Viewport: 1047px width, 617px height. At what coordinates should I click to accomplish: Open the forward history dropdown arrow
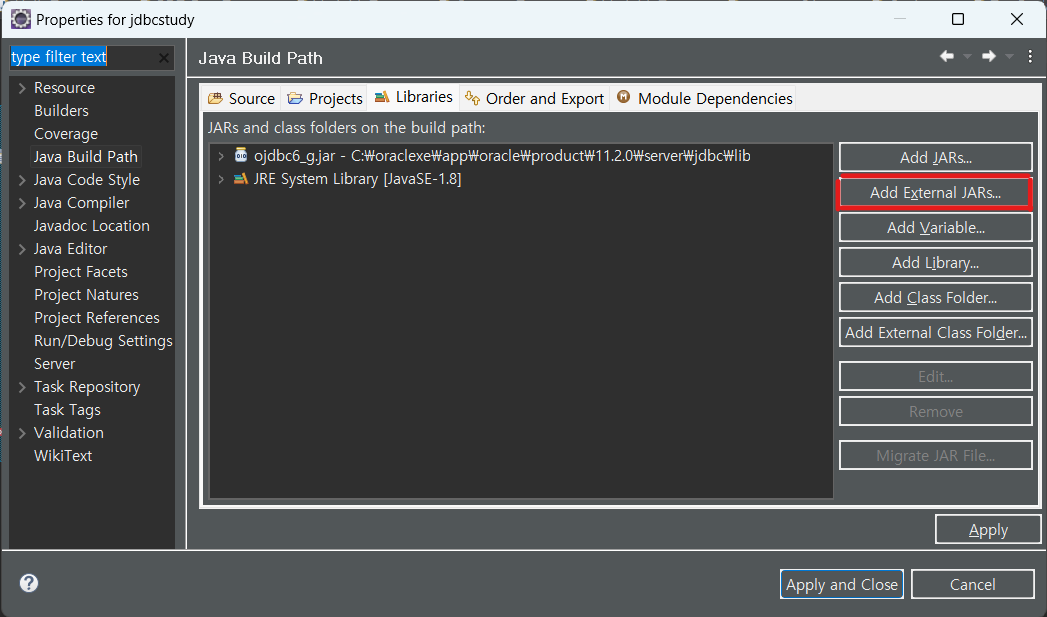[x=1009, y=57]
